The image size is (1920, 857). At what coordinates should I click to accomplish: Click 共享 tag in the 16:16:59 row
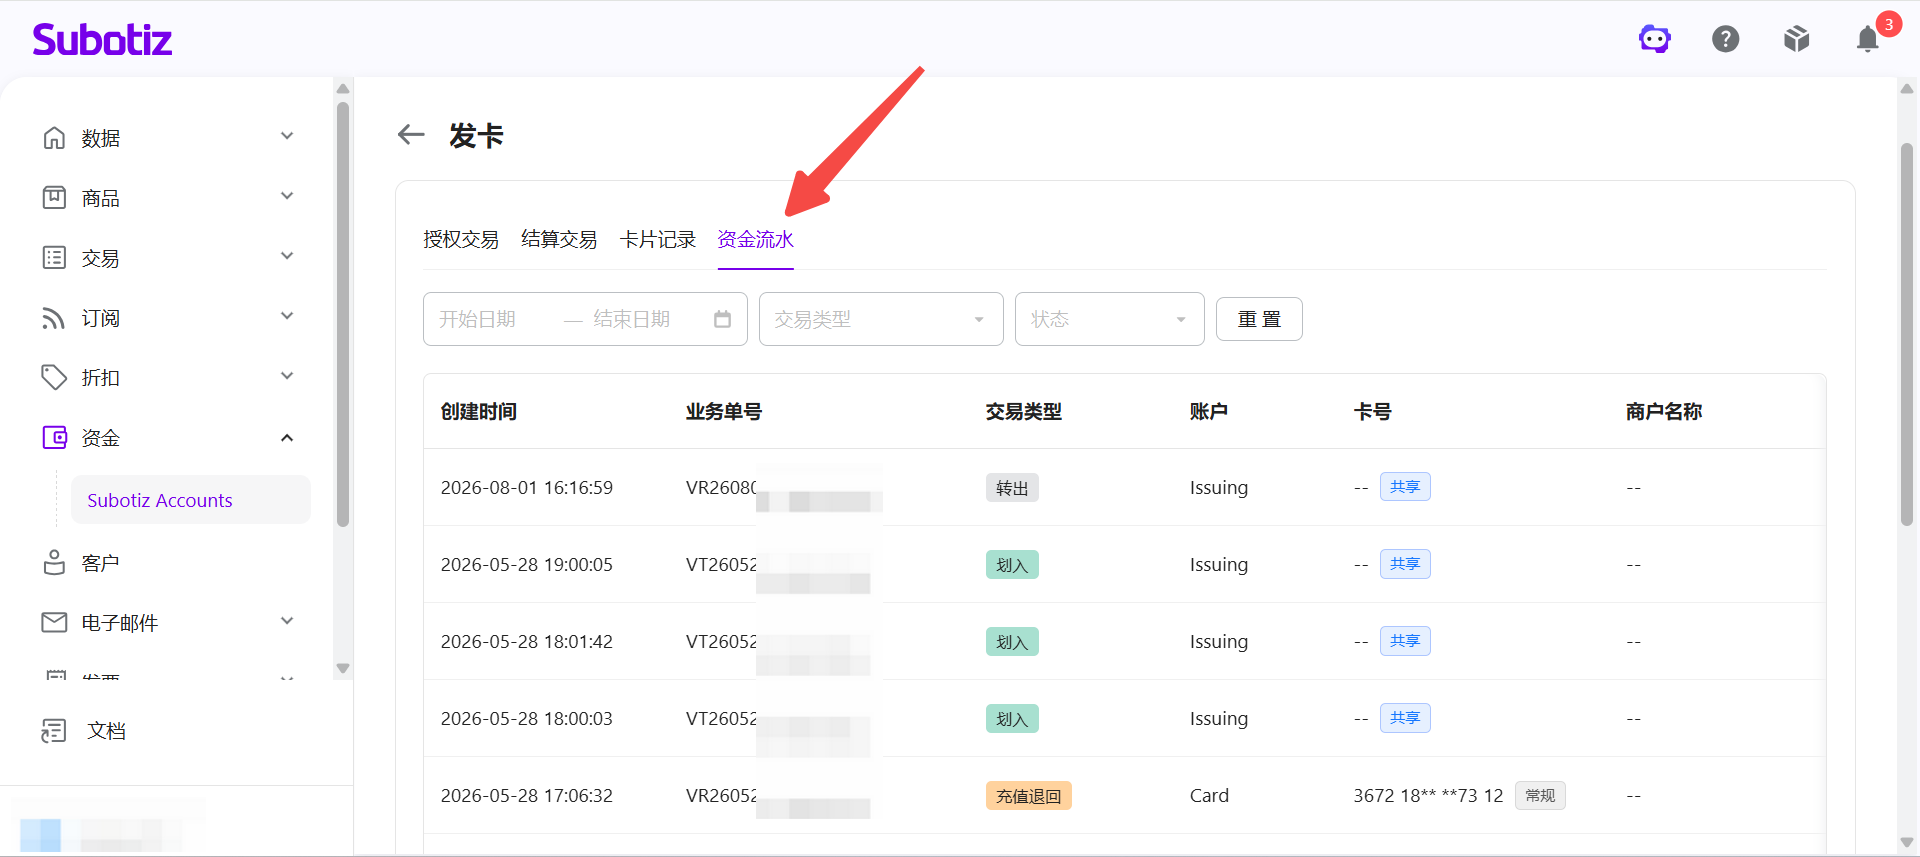pyautogui.click(x=1405, y=487)
